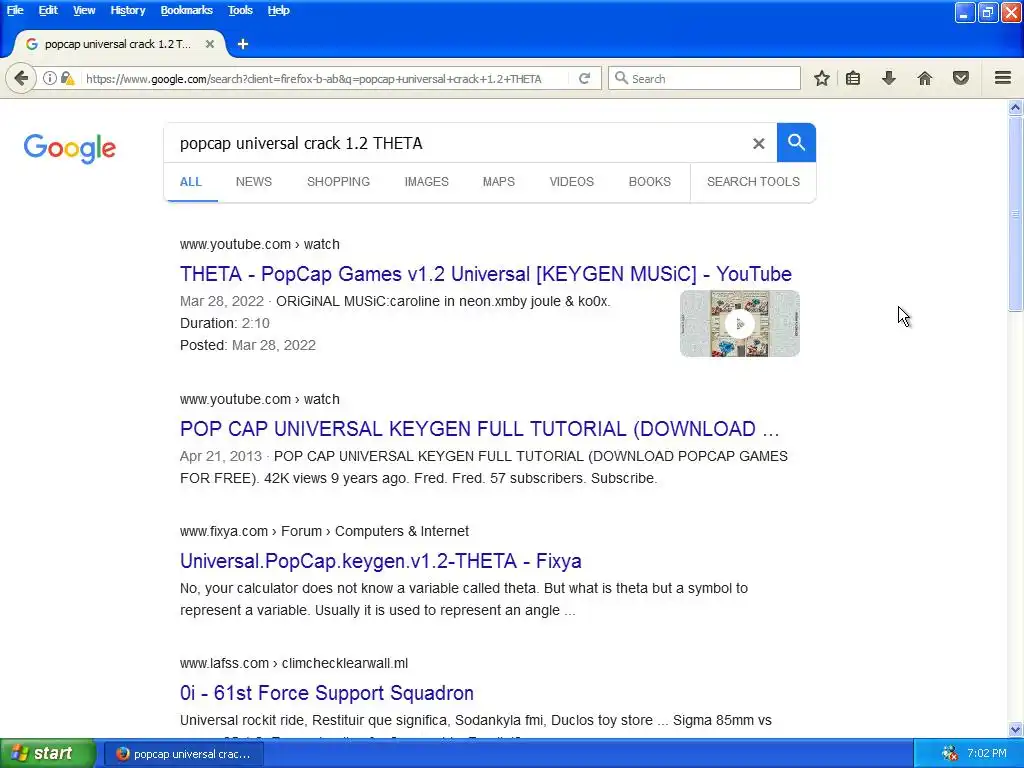
Task: Go back with the Firefox back arrow
Action: (x=21, y=79)
